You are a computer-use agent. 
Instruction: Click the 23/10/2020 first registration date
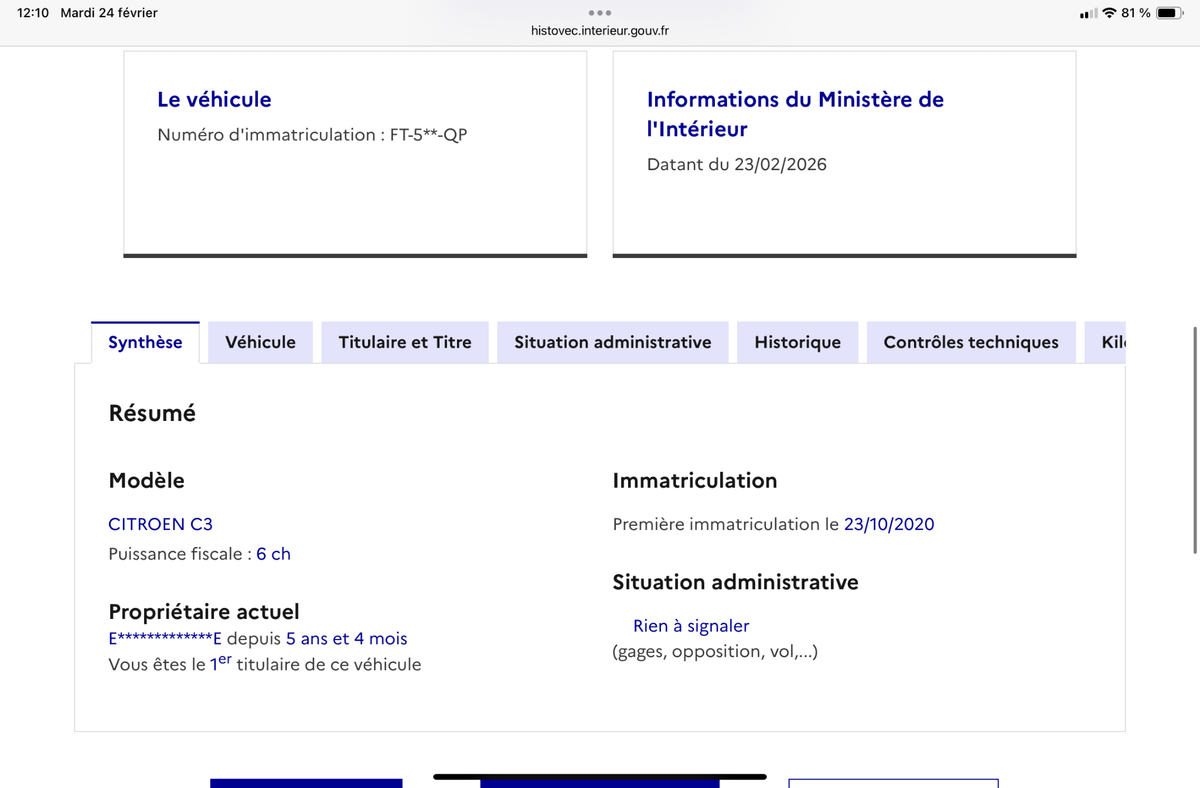coord(889,524)
